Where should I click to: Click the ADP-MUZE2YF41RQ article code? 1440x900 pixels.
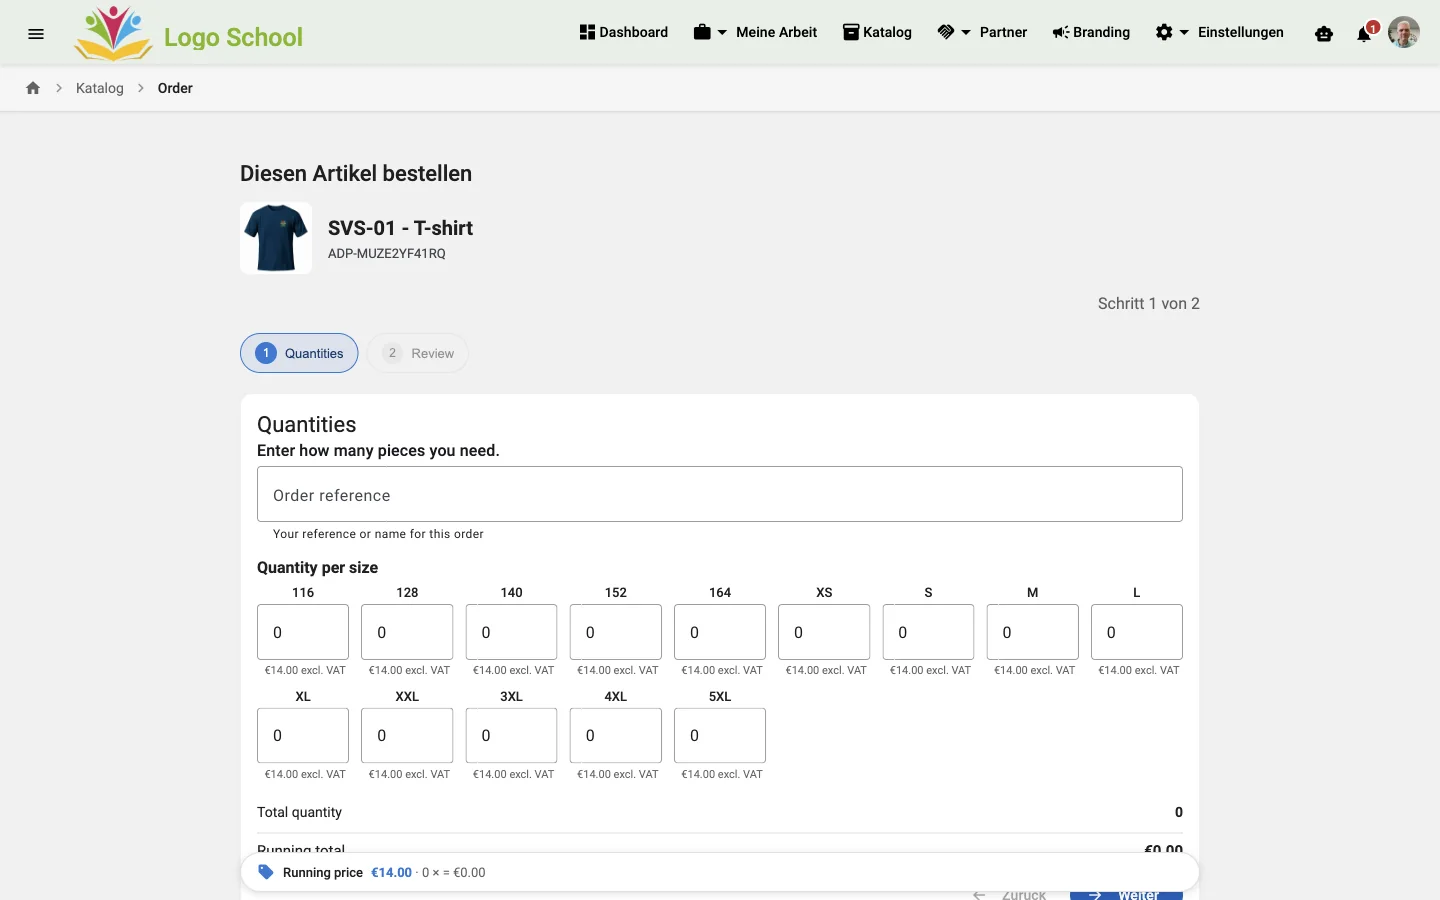point(387,254)
